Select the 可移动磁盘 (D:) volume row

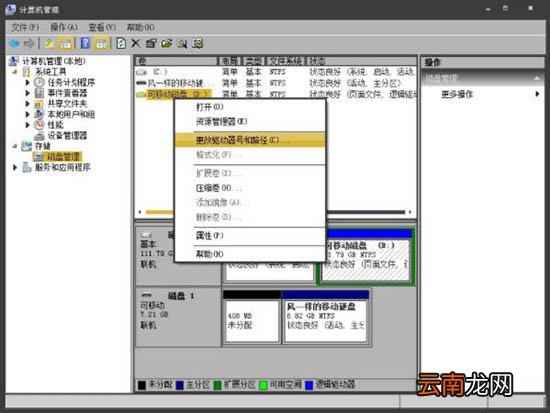(275, 94)
